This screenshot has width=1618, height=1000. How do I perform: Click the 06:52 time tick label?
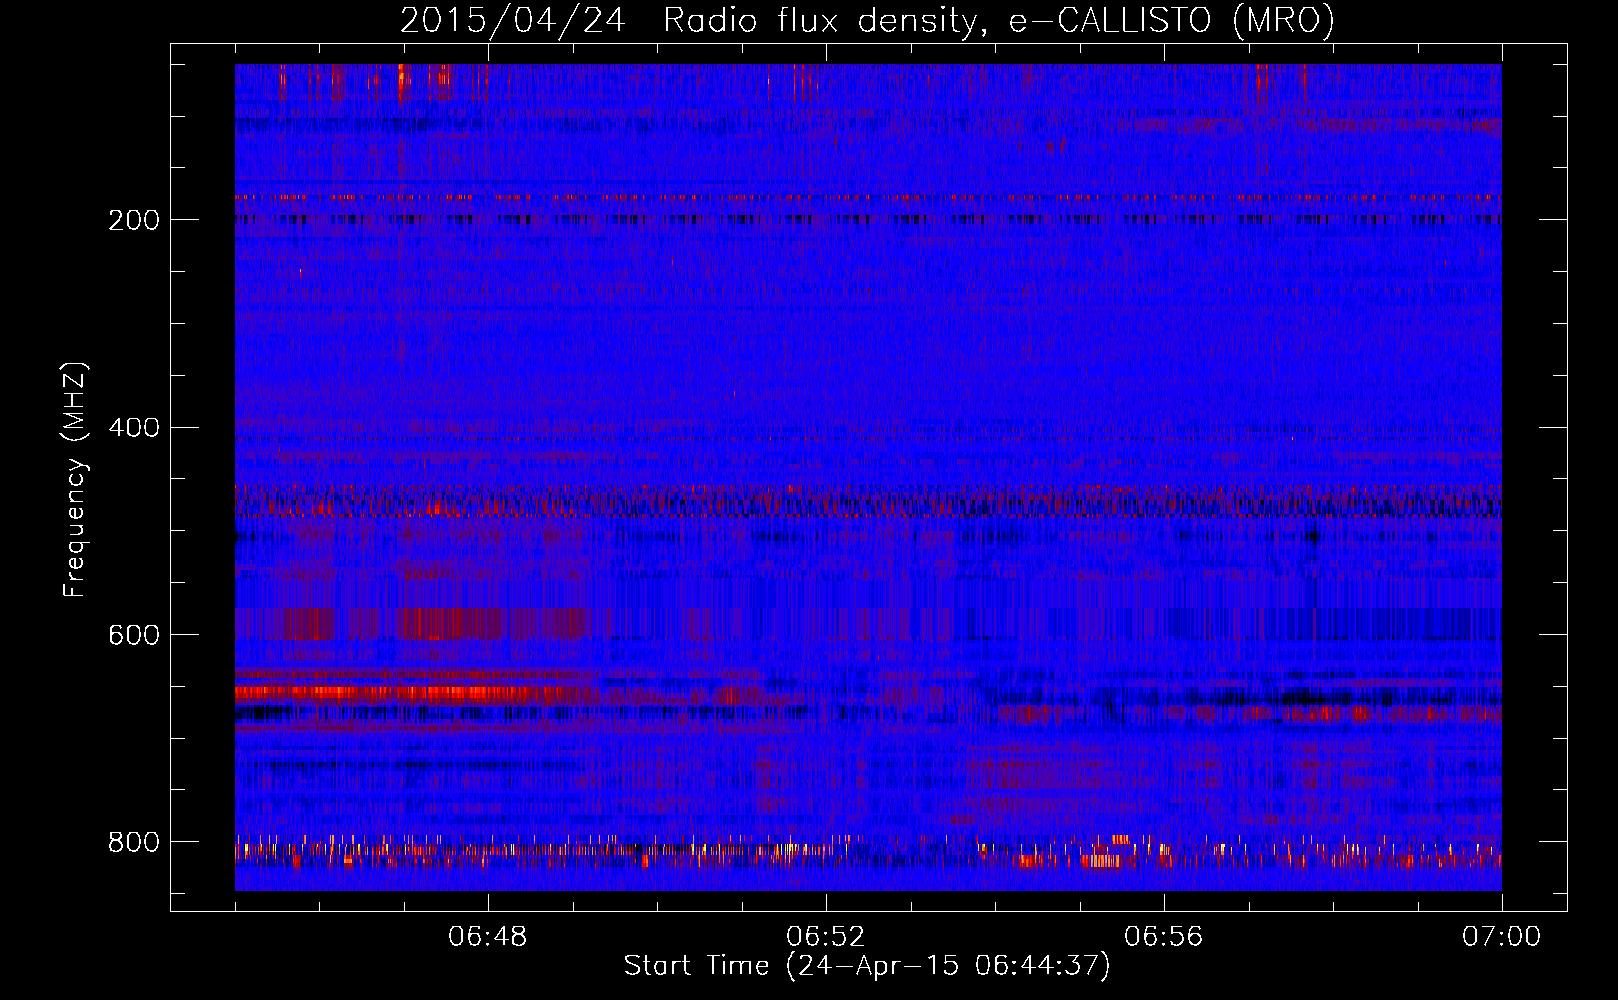point(826,937)
